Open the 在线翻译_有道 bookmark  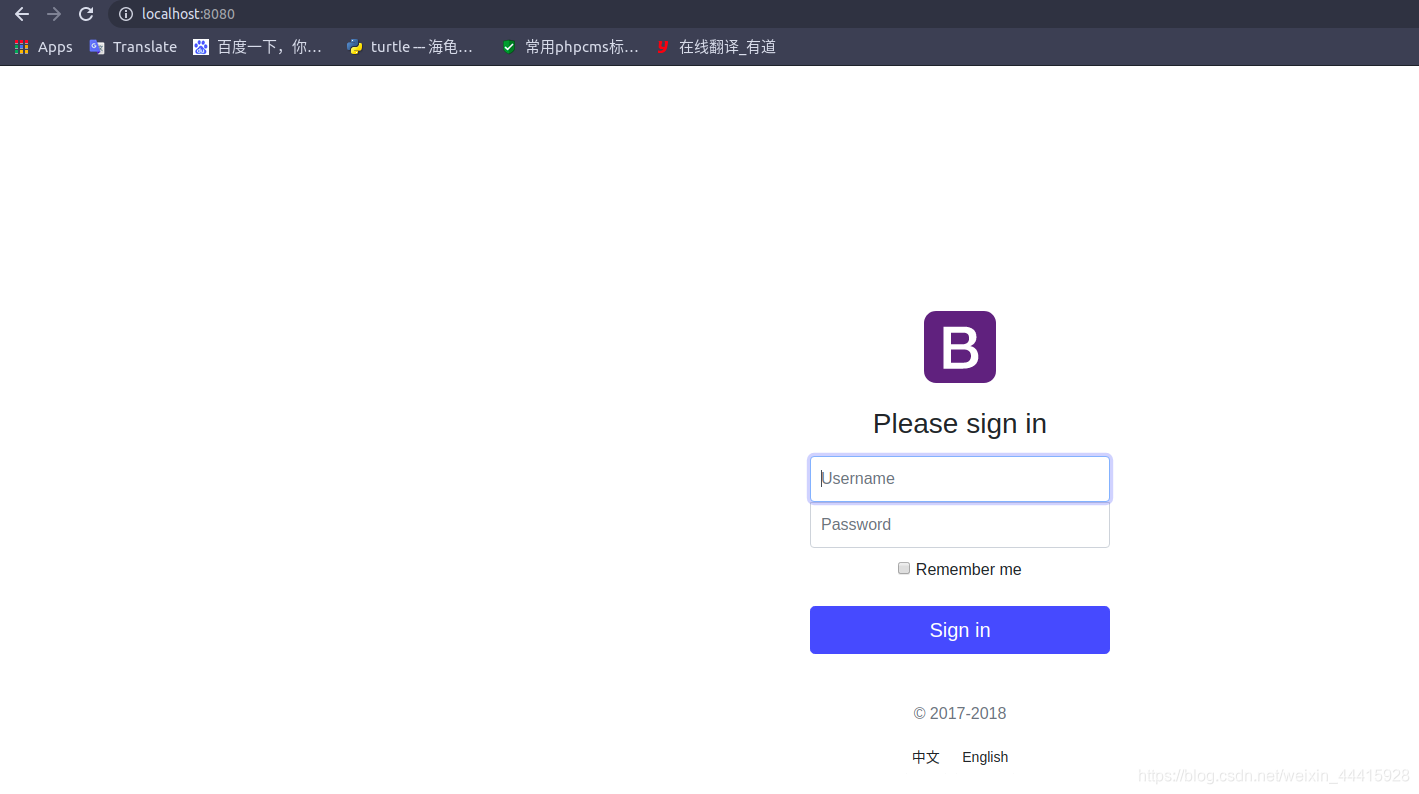[x=716, y=47]
